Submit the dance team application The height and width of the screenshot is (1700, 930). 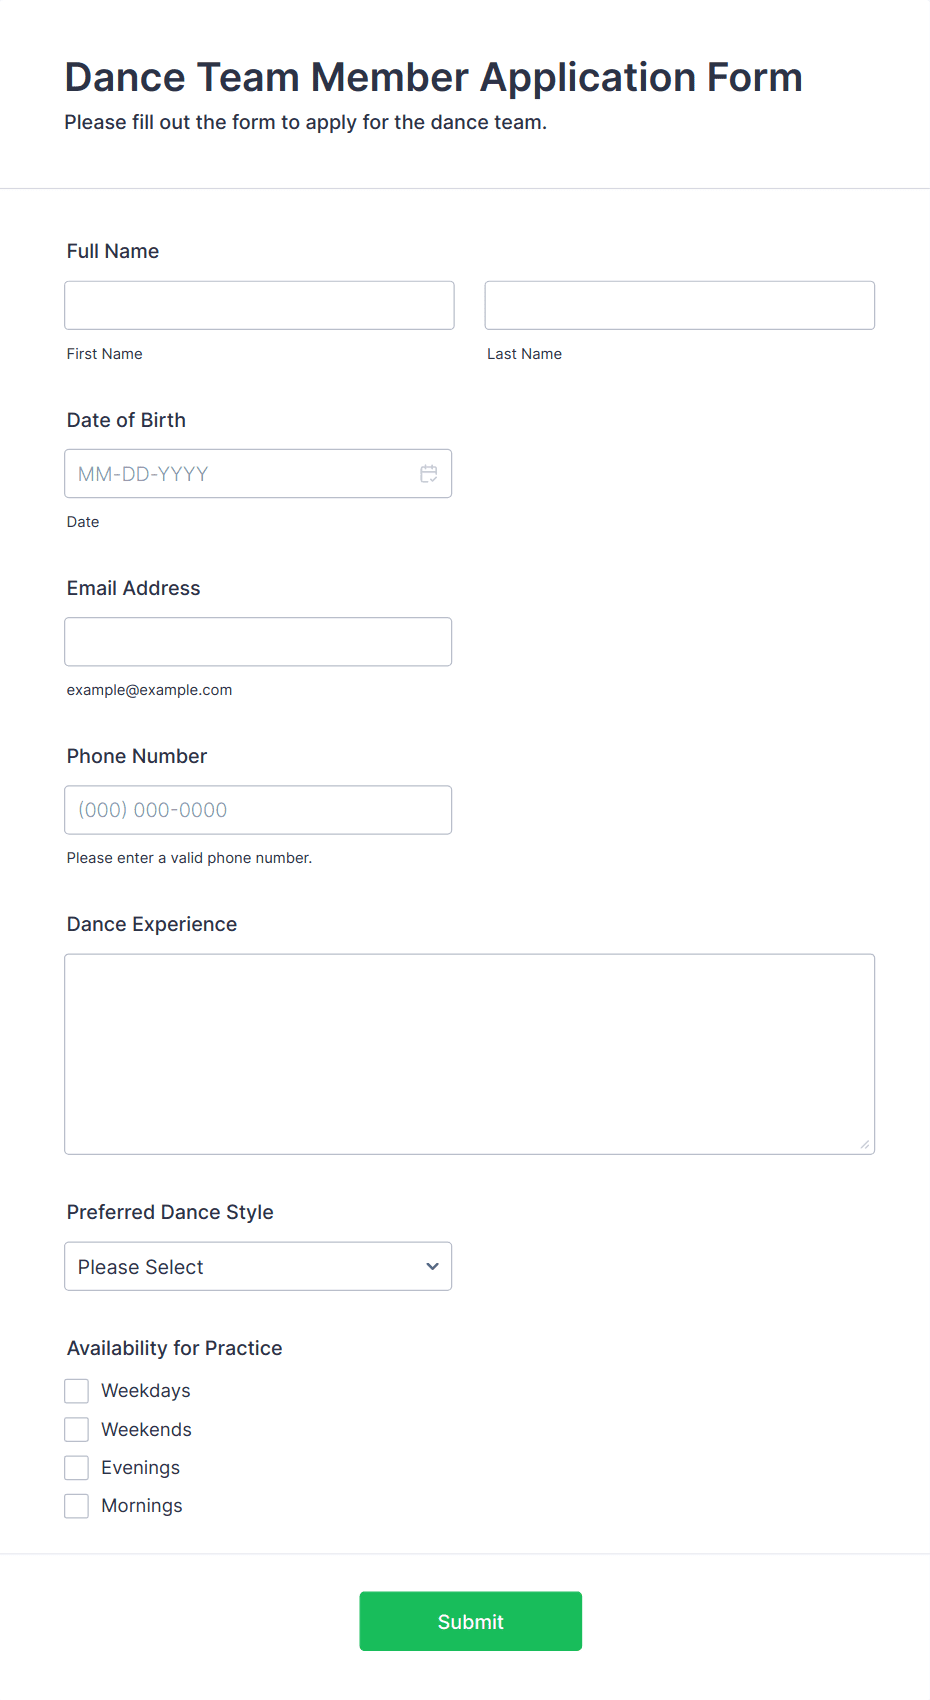pos(470,1621)
